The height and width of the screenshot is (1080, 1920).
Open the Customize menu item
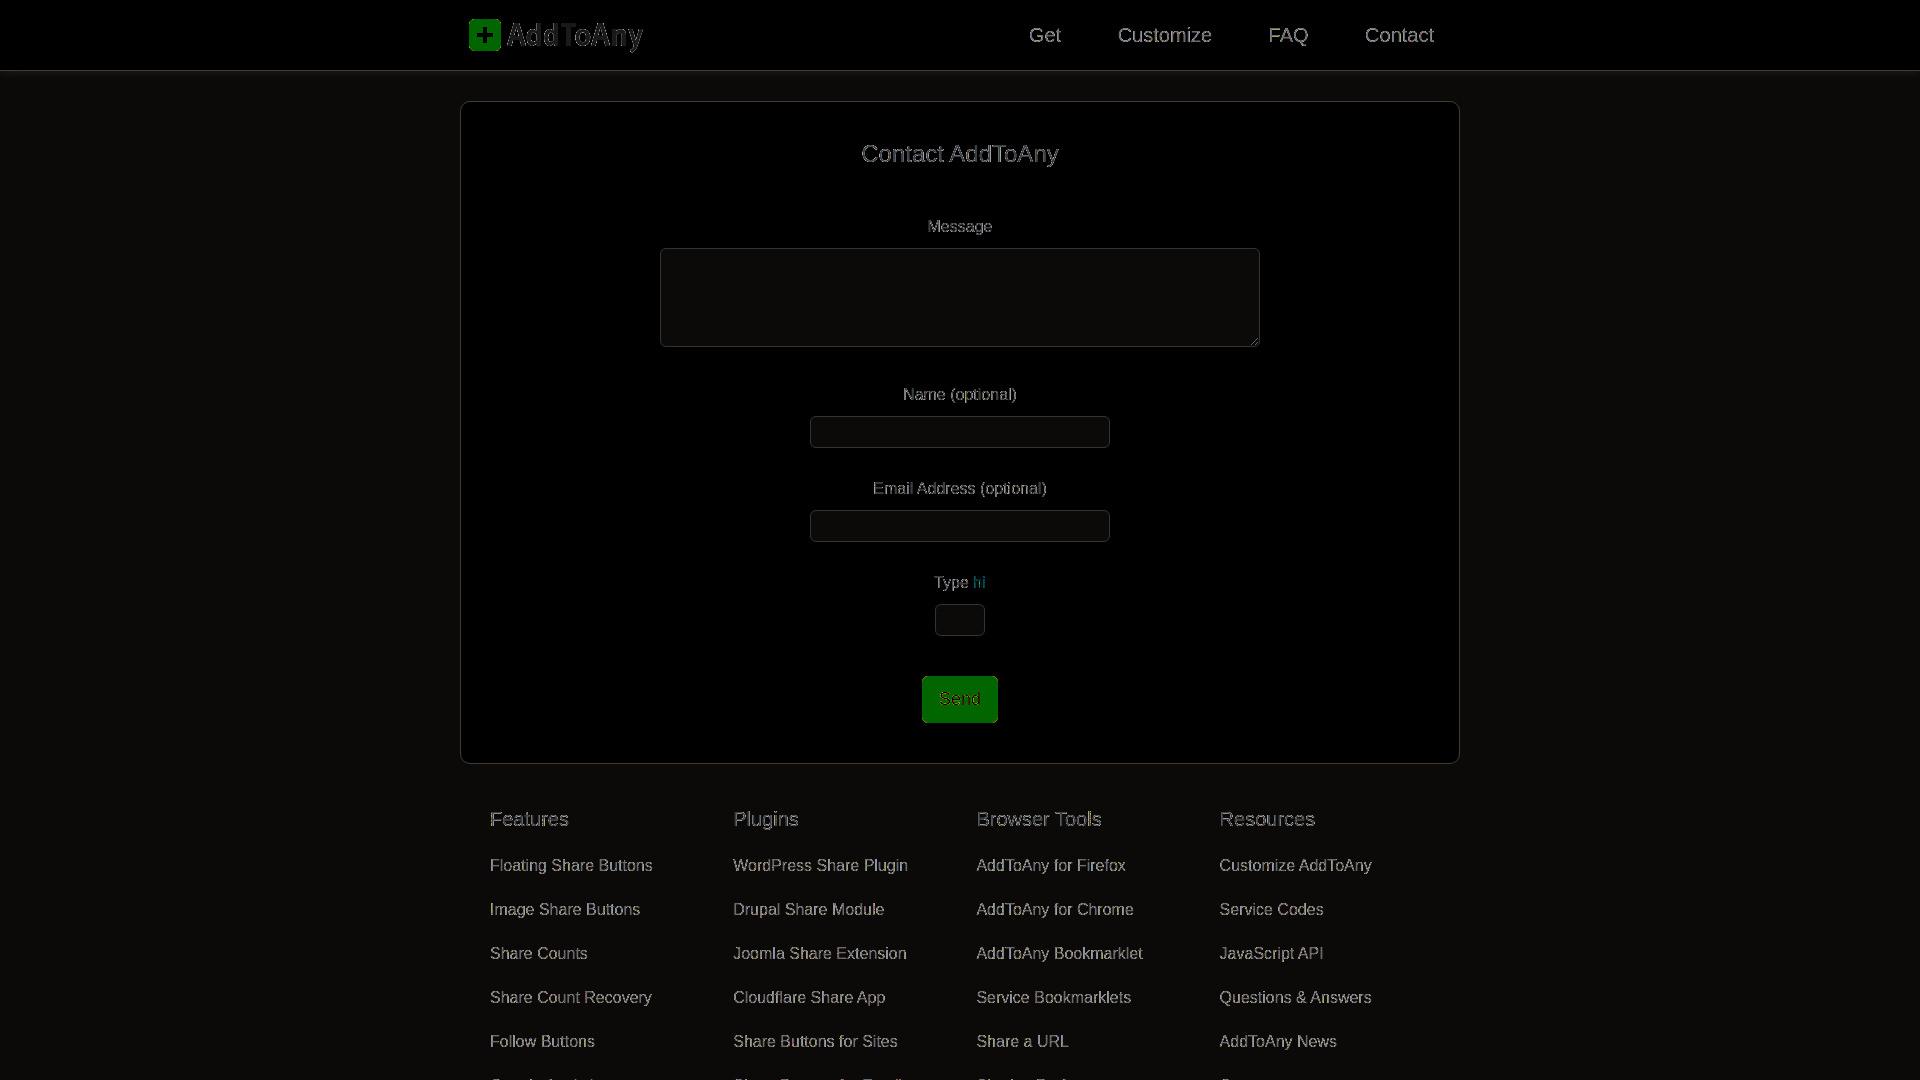[1165, 35]
